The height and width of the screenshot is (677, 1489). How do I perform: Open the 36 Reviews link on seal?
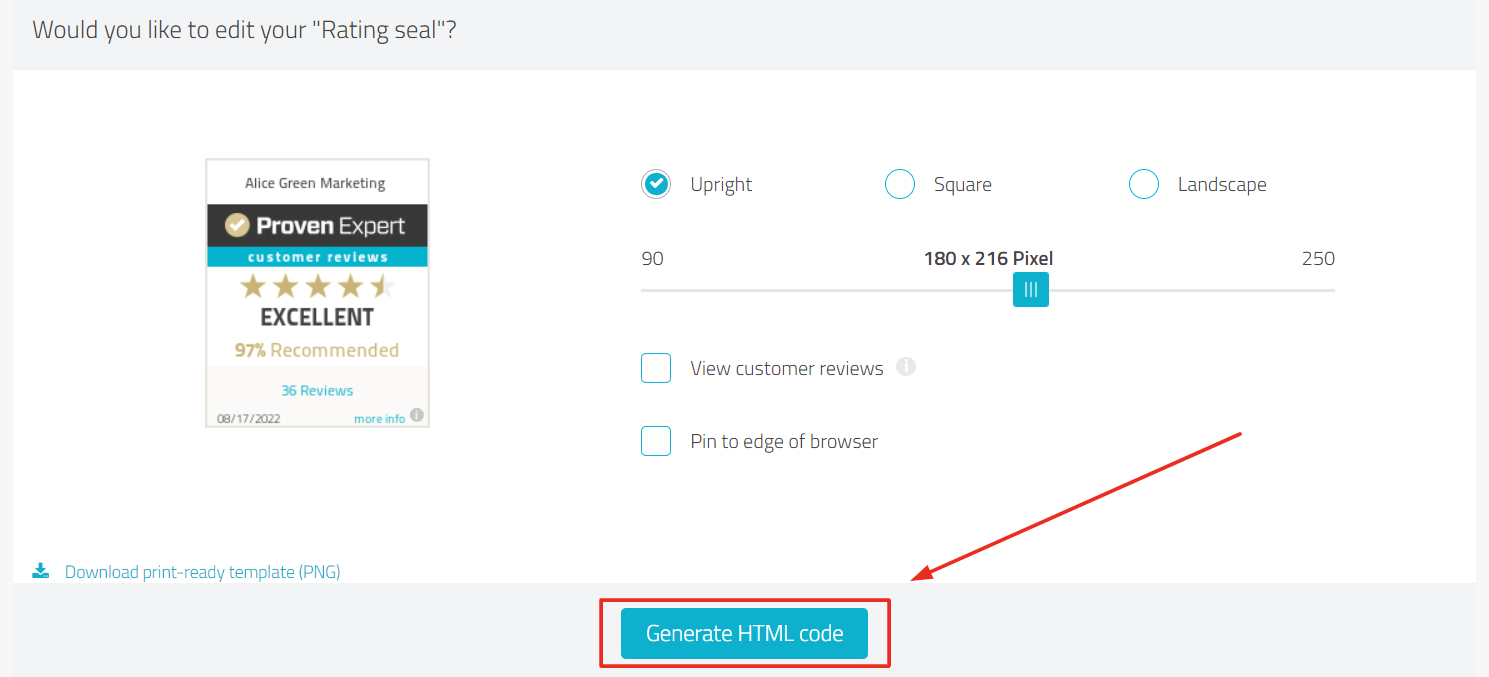point(317,390)
